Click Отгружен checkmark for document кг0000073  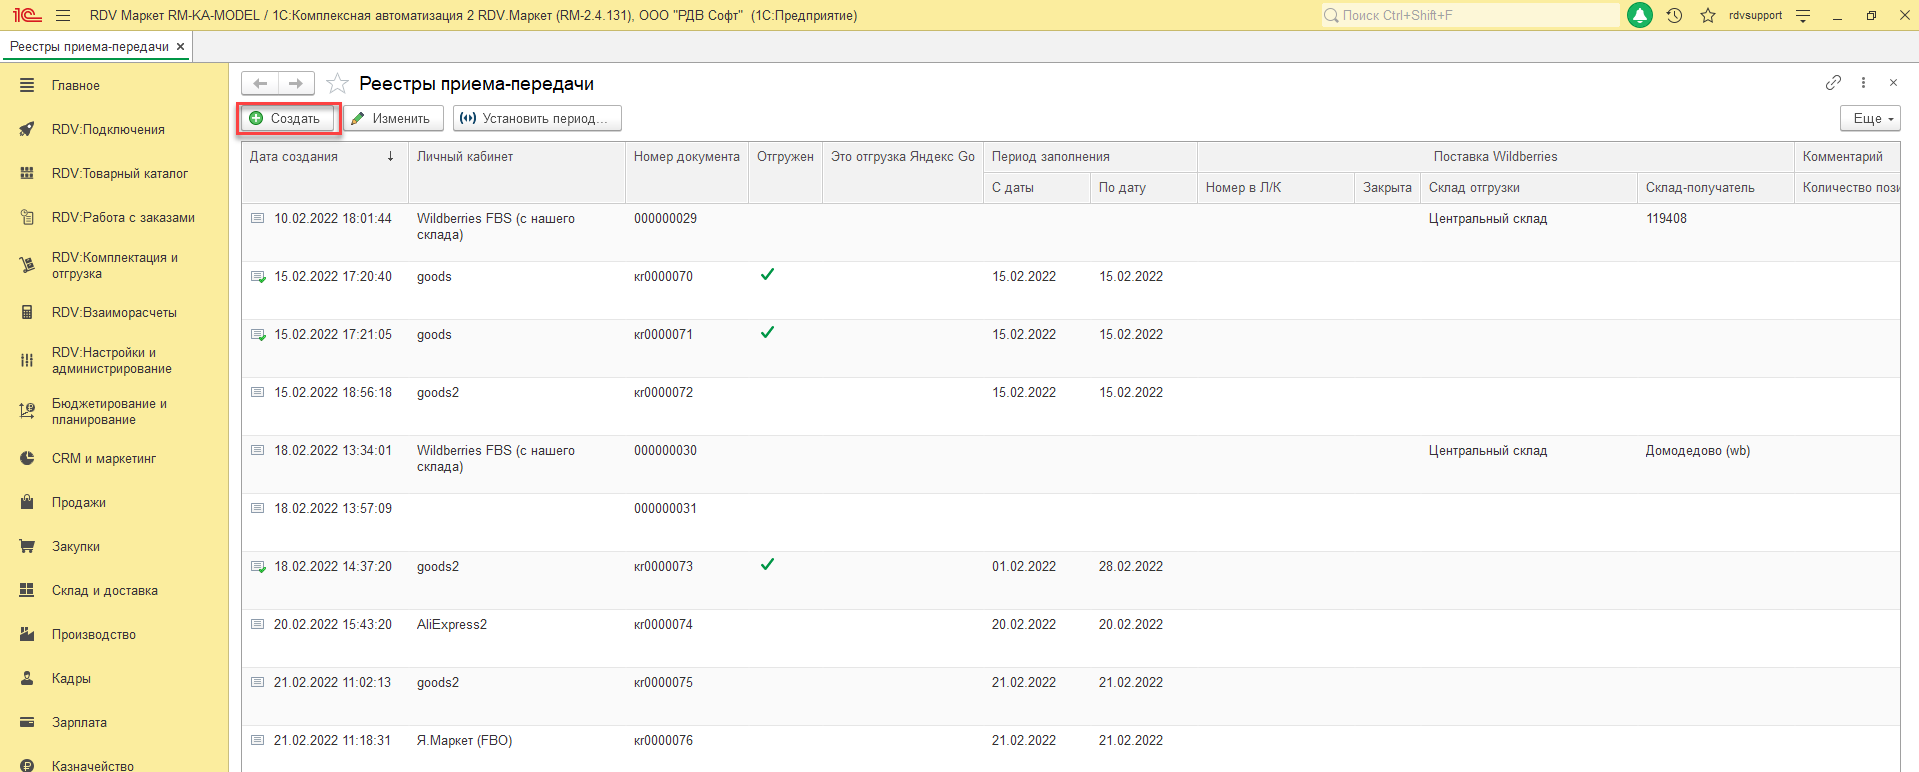767,565
